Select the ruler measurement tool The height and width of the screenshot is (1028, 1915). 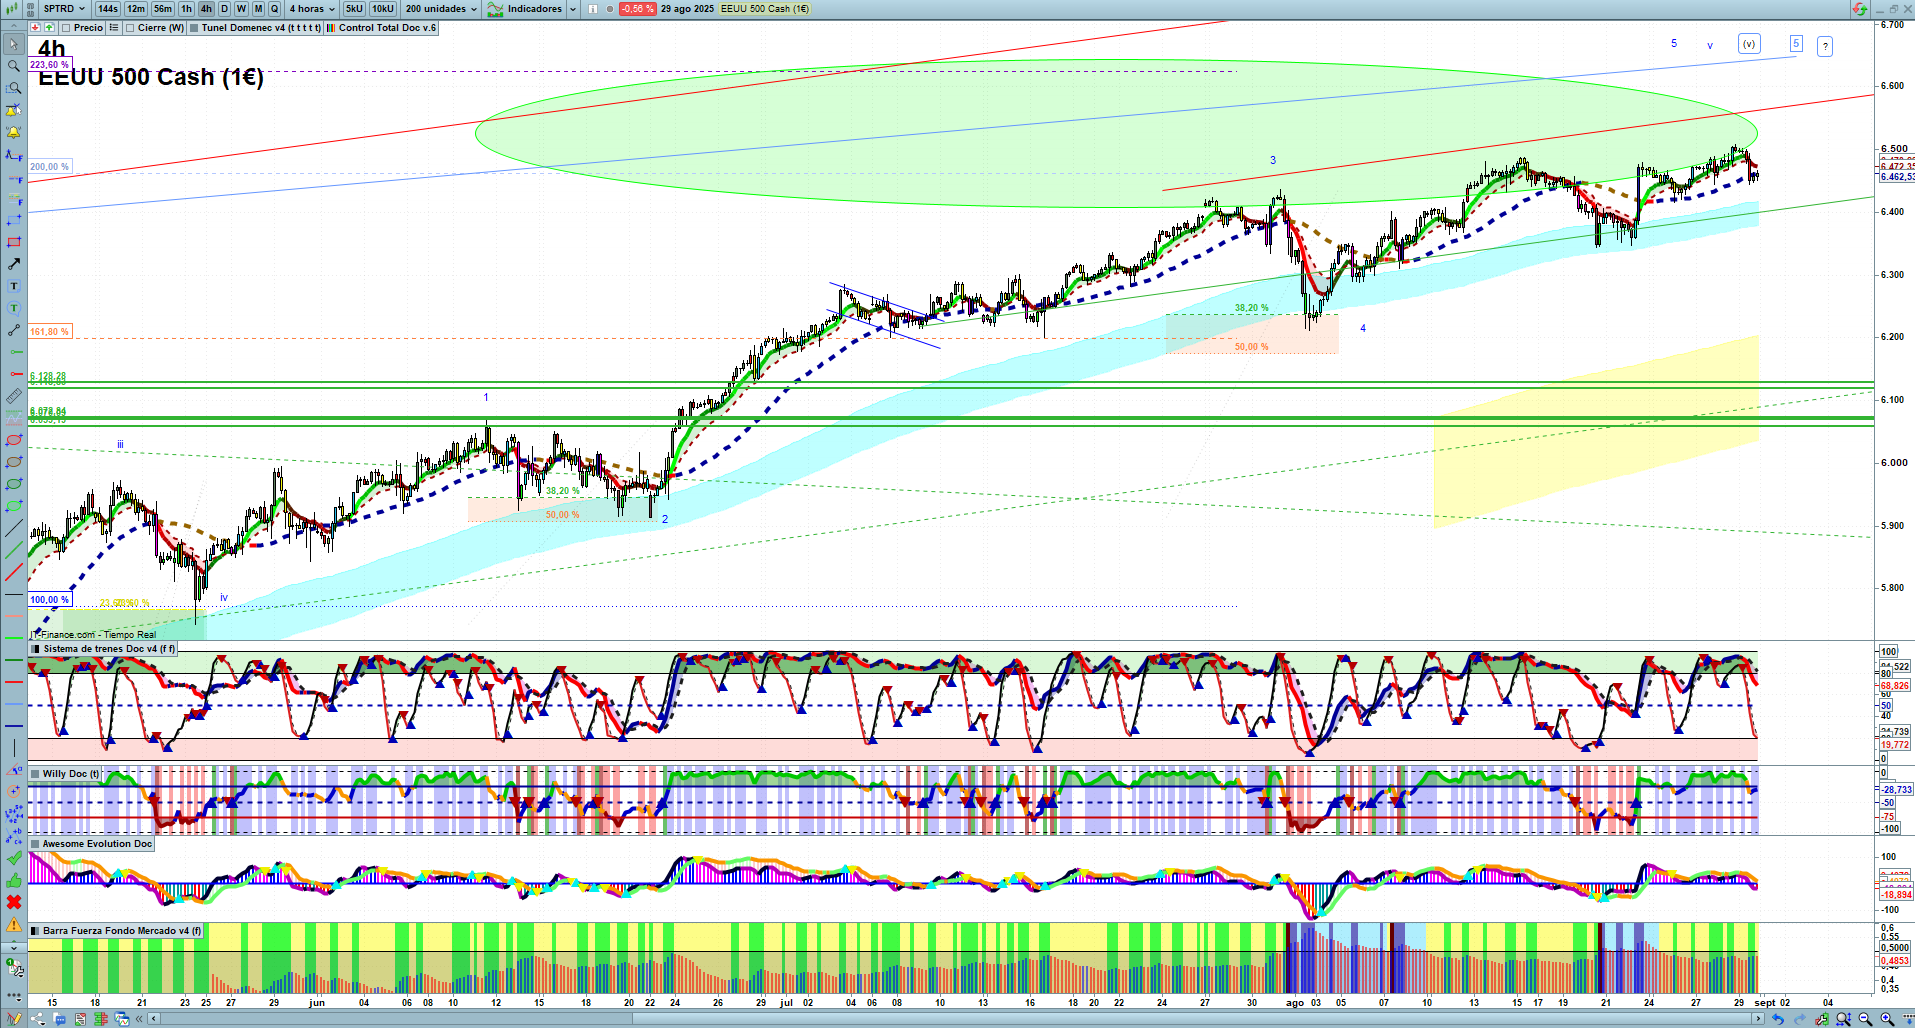[x=14, y=396]
